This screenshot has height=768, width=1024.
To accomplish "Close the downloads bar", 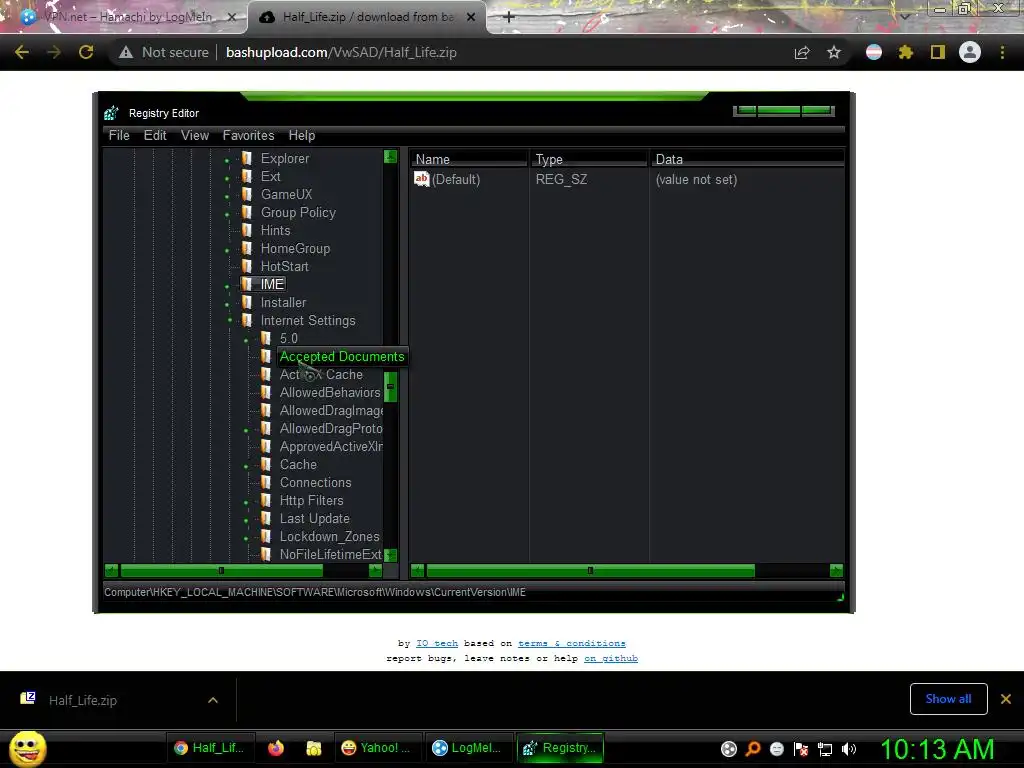I will point(1006,699).
